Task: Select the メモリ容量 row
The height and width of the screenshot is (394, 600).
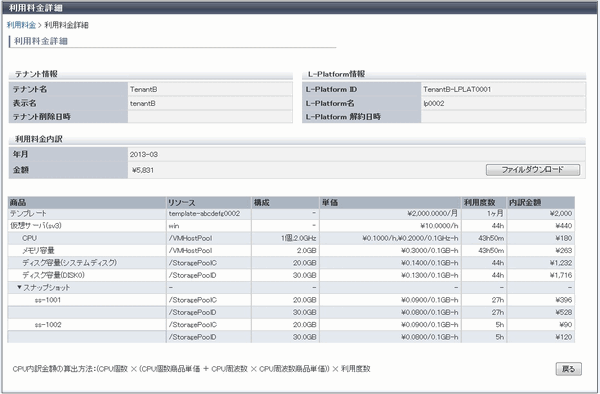Action: [291, 251]
